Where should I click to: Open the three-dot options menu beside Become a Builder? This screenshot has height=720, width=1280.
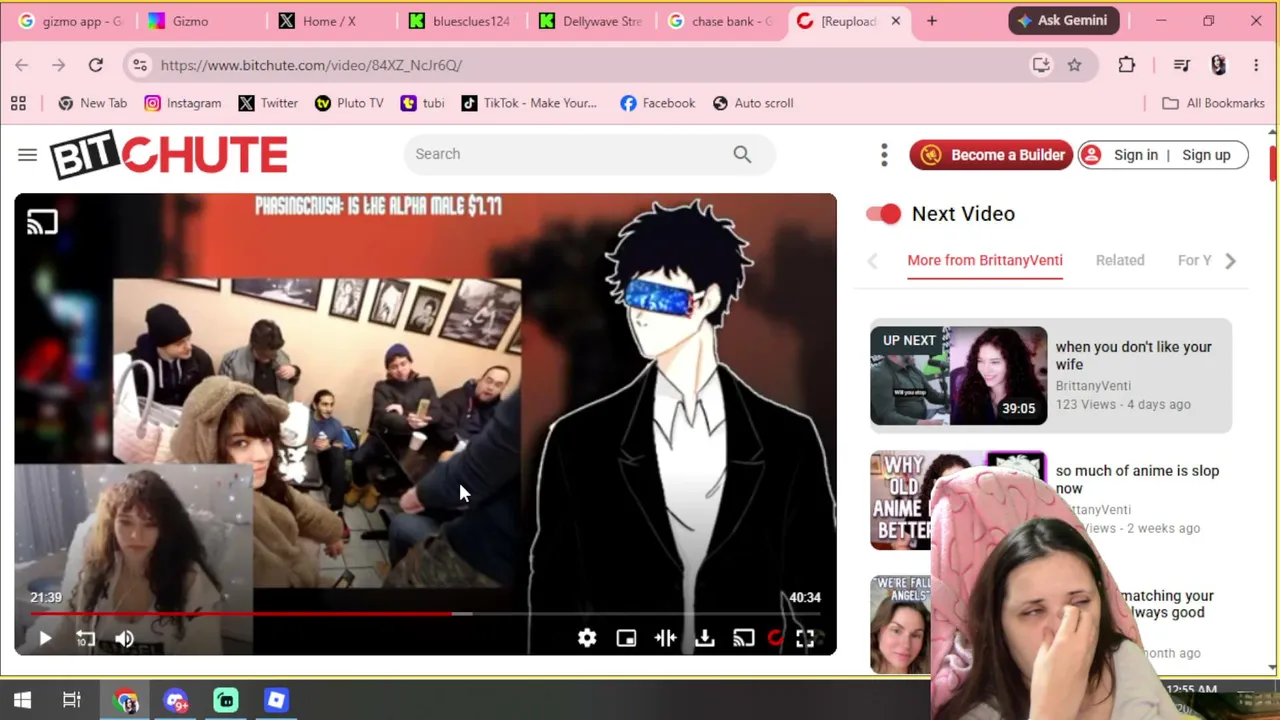[x=884, y=155]
